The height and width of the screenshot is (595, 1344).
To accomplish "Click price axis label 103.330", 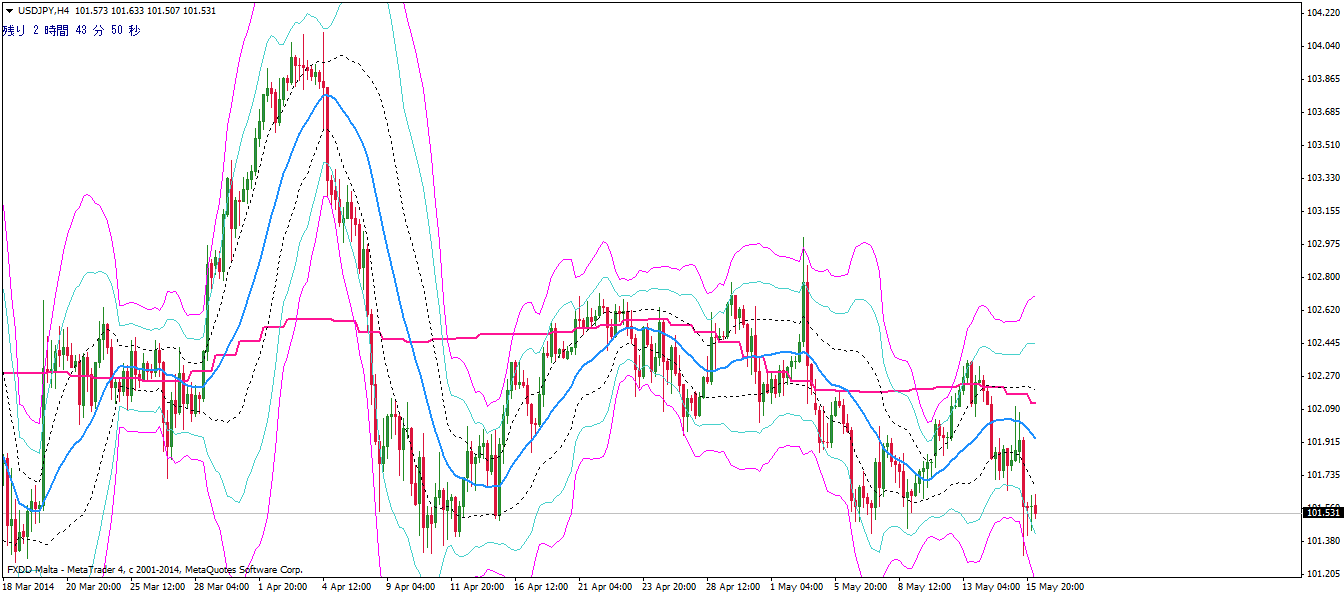I will click(1322, 178).
